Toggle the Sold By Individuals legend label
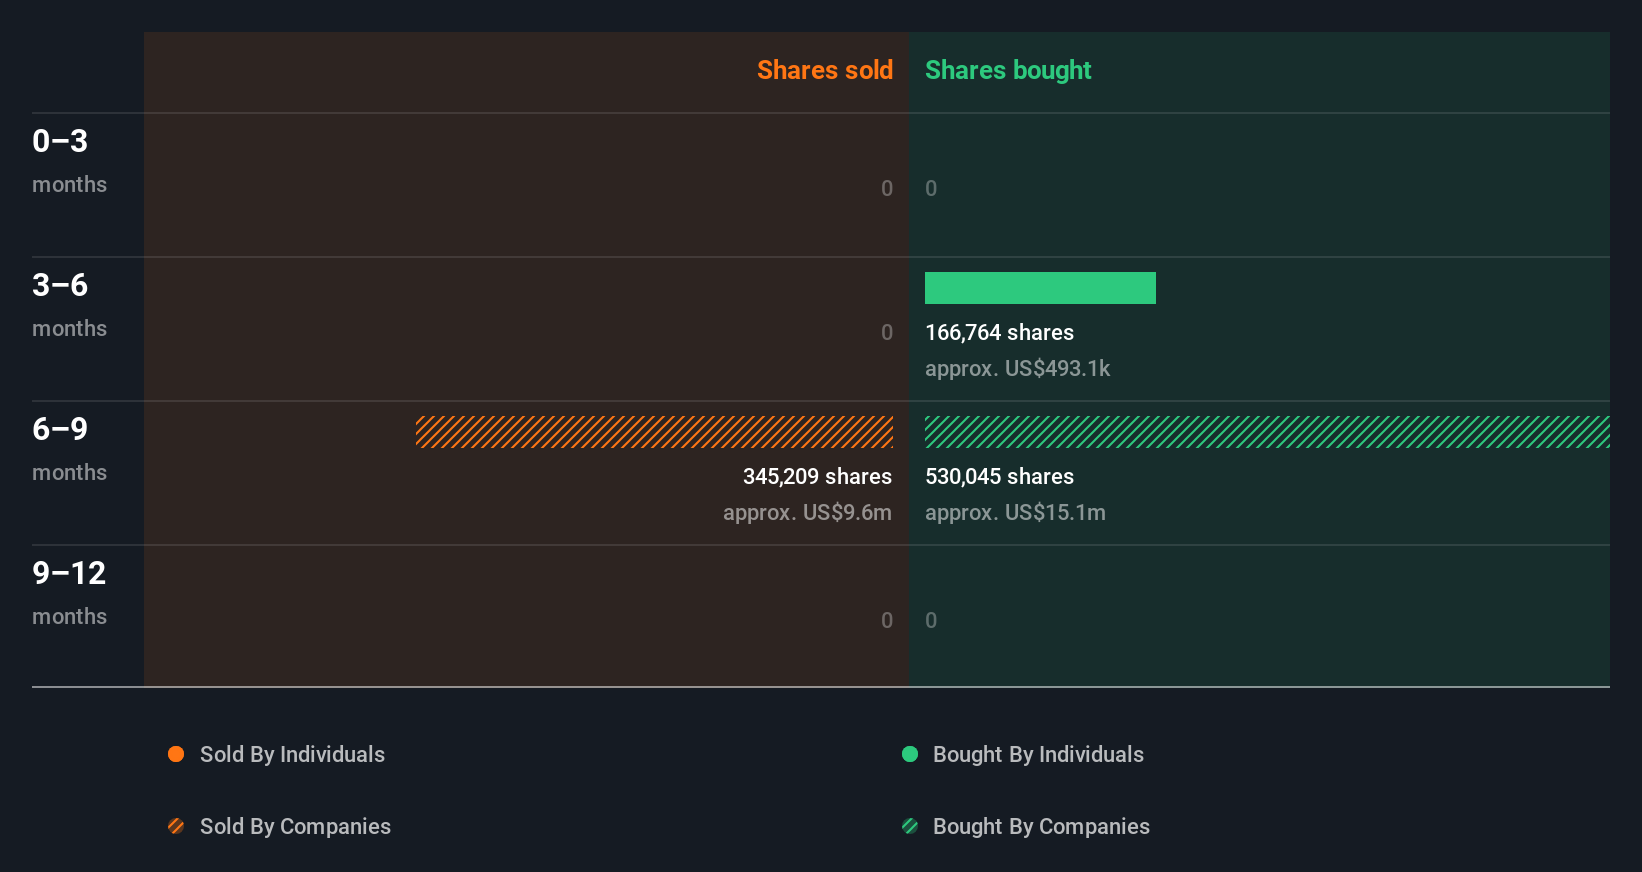1642x872 pixels. click(x=292, y=754)
